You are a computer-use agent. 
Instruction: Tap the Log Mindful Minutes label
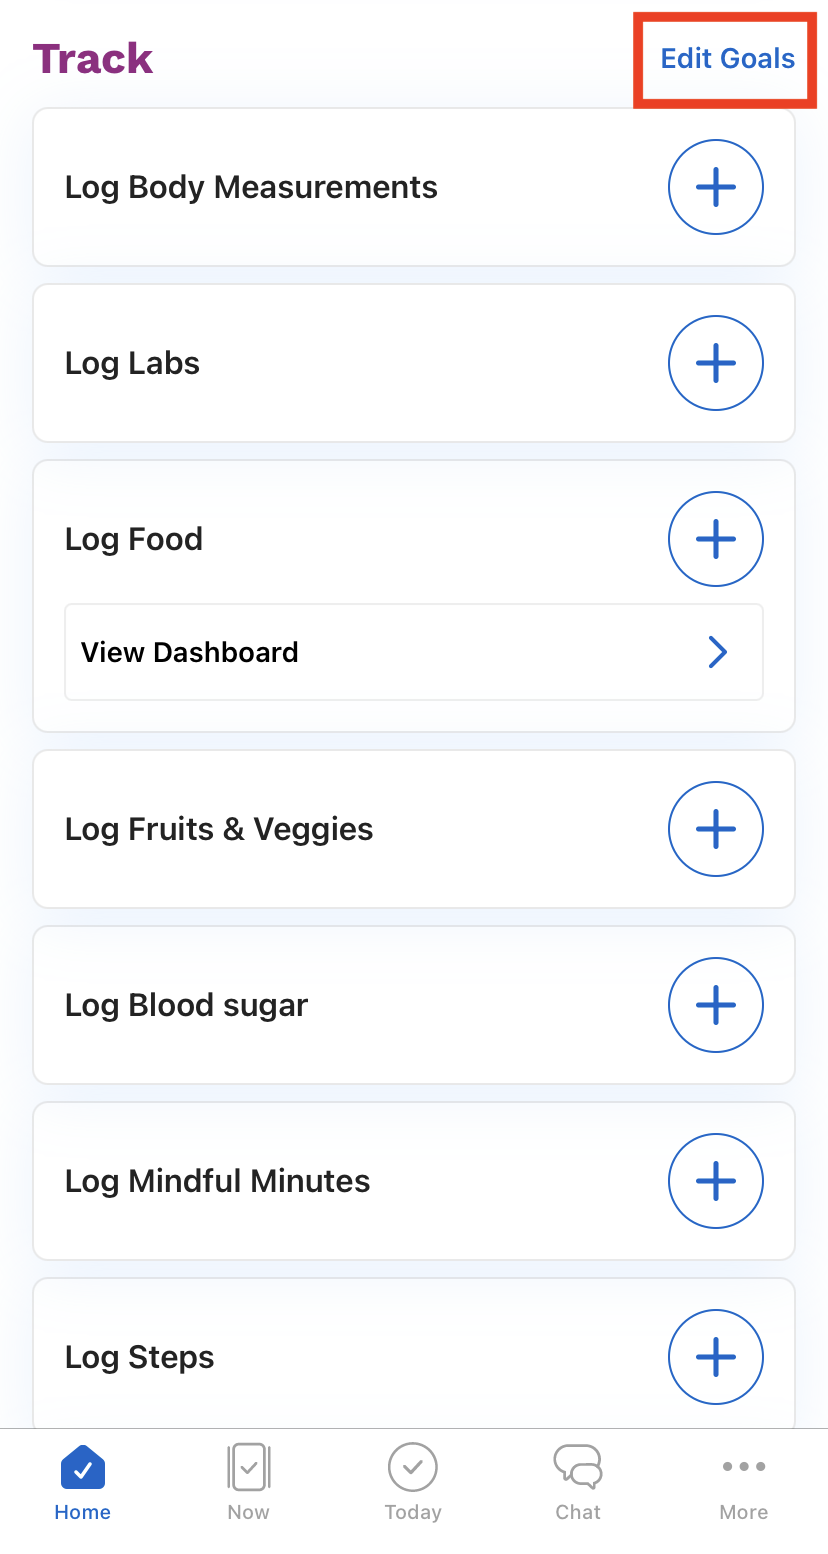click(x=217, y=1181)
